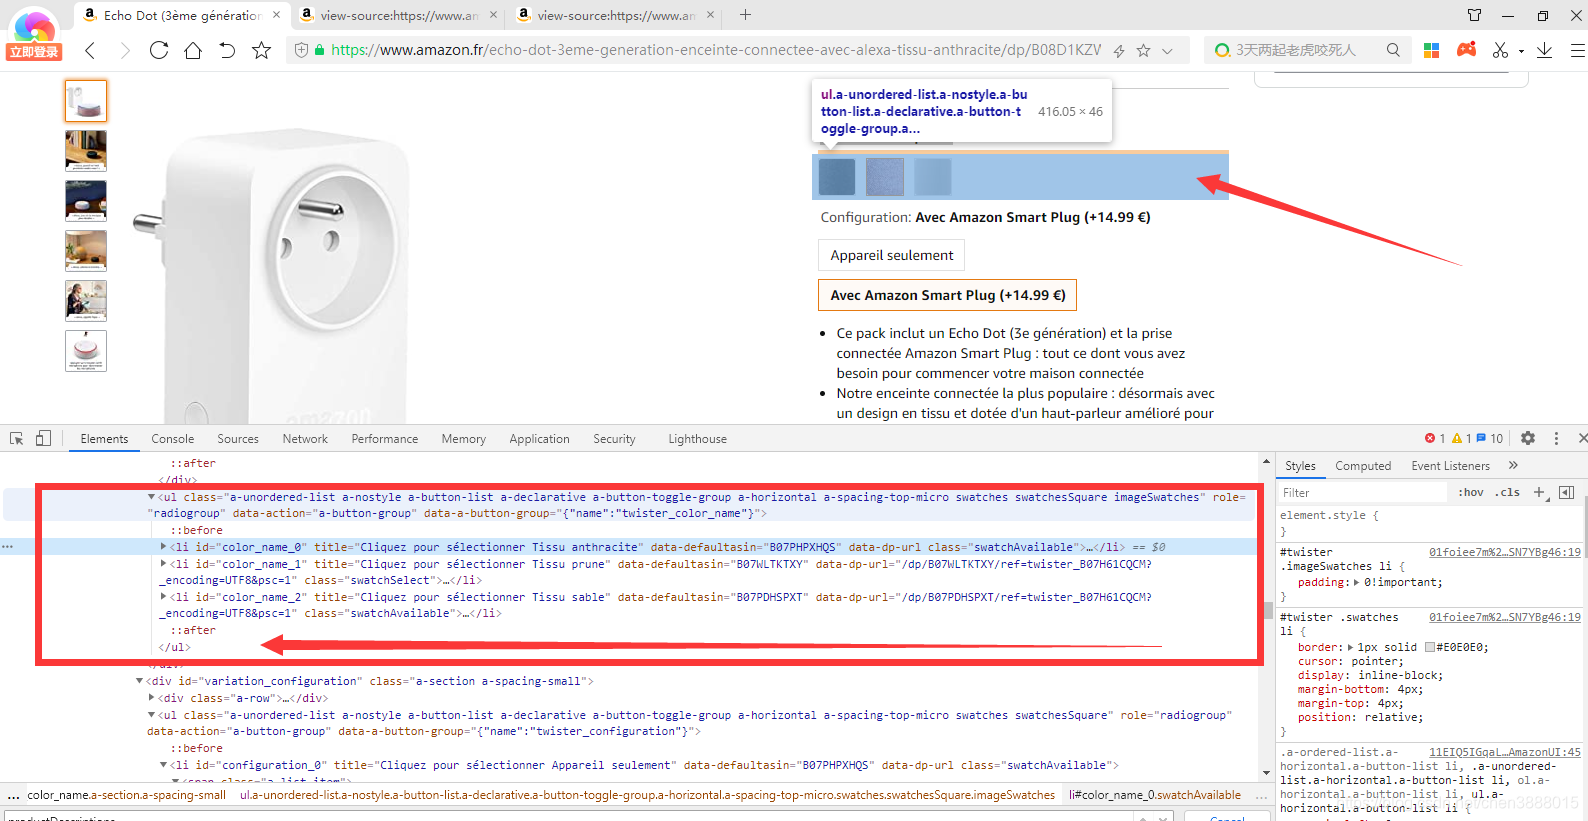The height and width of the screenshot is (821, 1588).
Task: Open Performance tab
Action: (385, 439)
